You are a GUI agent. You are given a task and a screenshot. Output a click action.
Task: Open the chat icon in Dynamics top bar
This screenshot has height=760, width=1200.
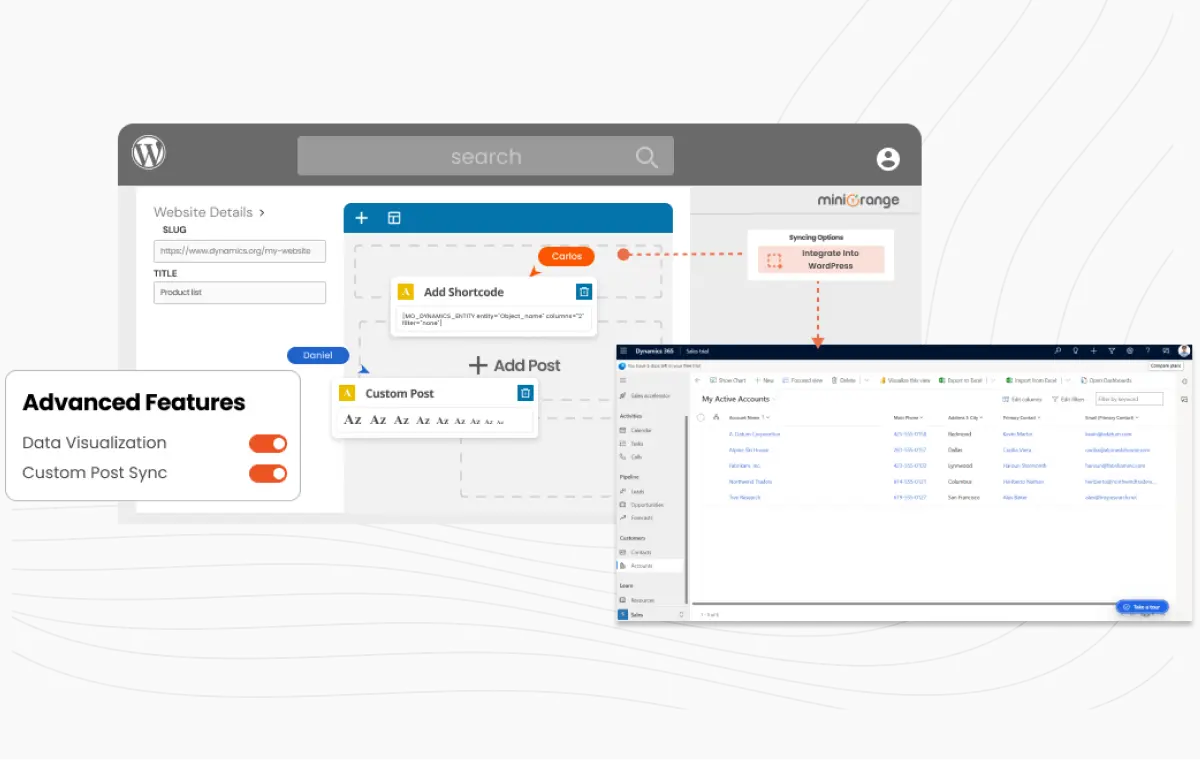[1166, 351]
